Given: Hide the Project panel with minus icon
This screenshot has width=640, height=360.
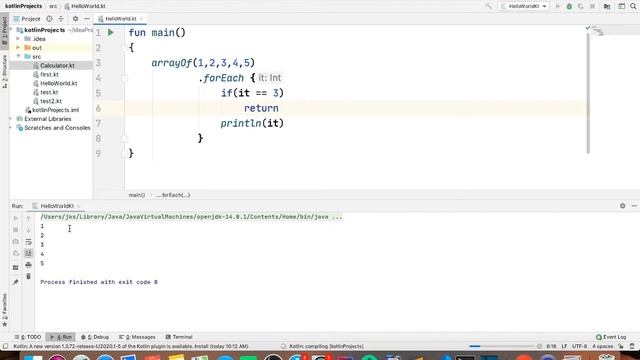Looking at the screenshot, I should point(87,19).
